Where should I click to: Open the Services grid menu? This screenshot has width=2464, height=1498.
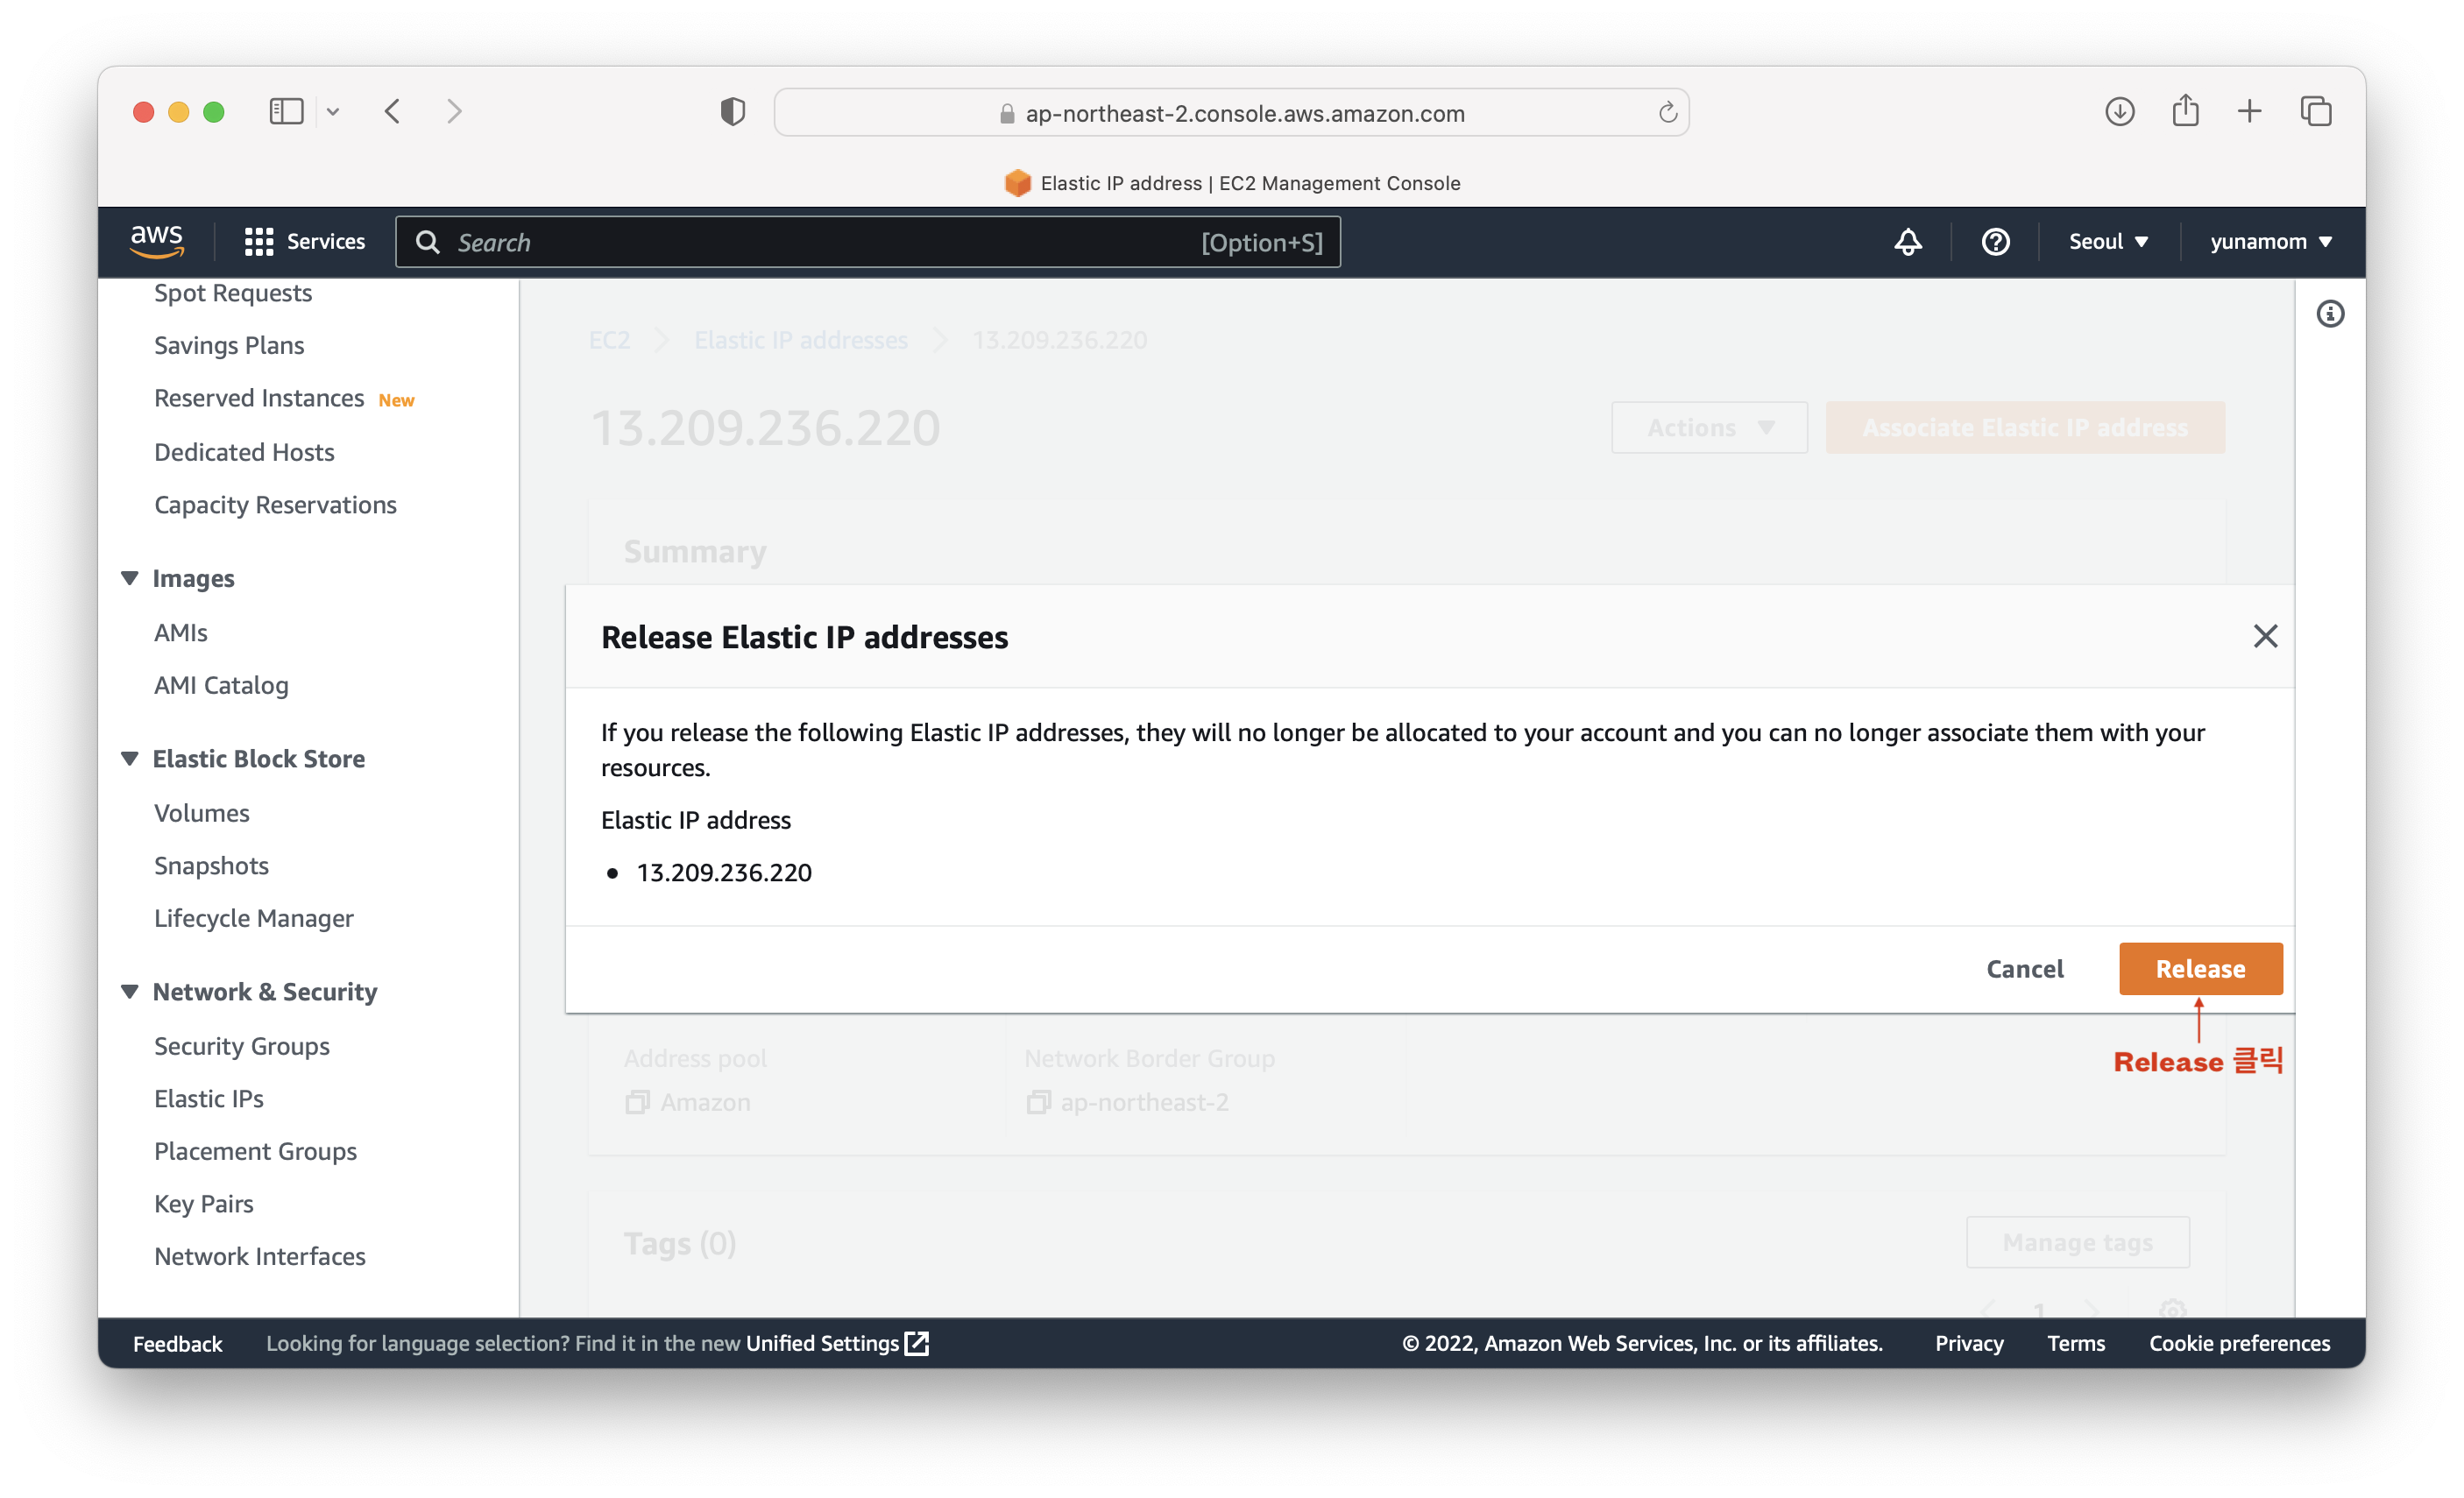coord(304,241)
